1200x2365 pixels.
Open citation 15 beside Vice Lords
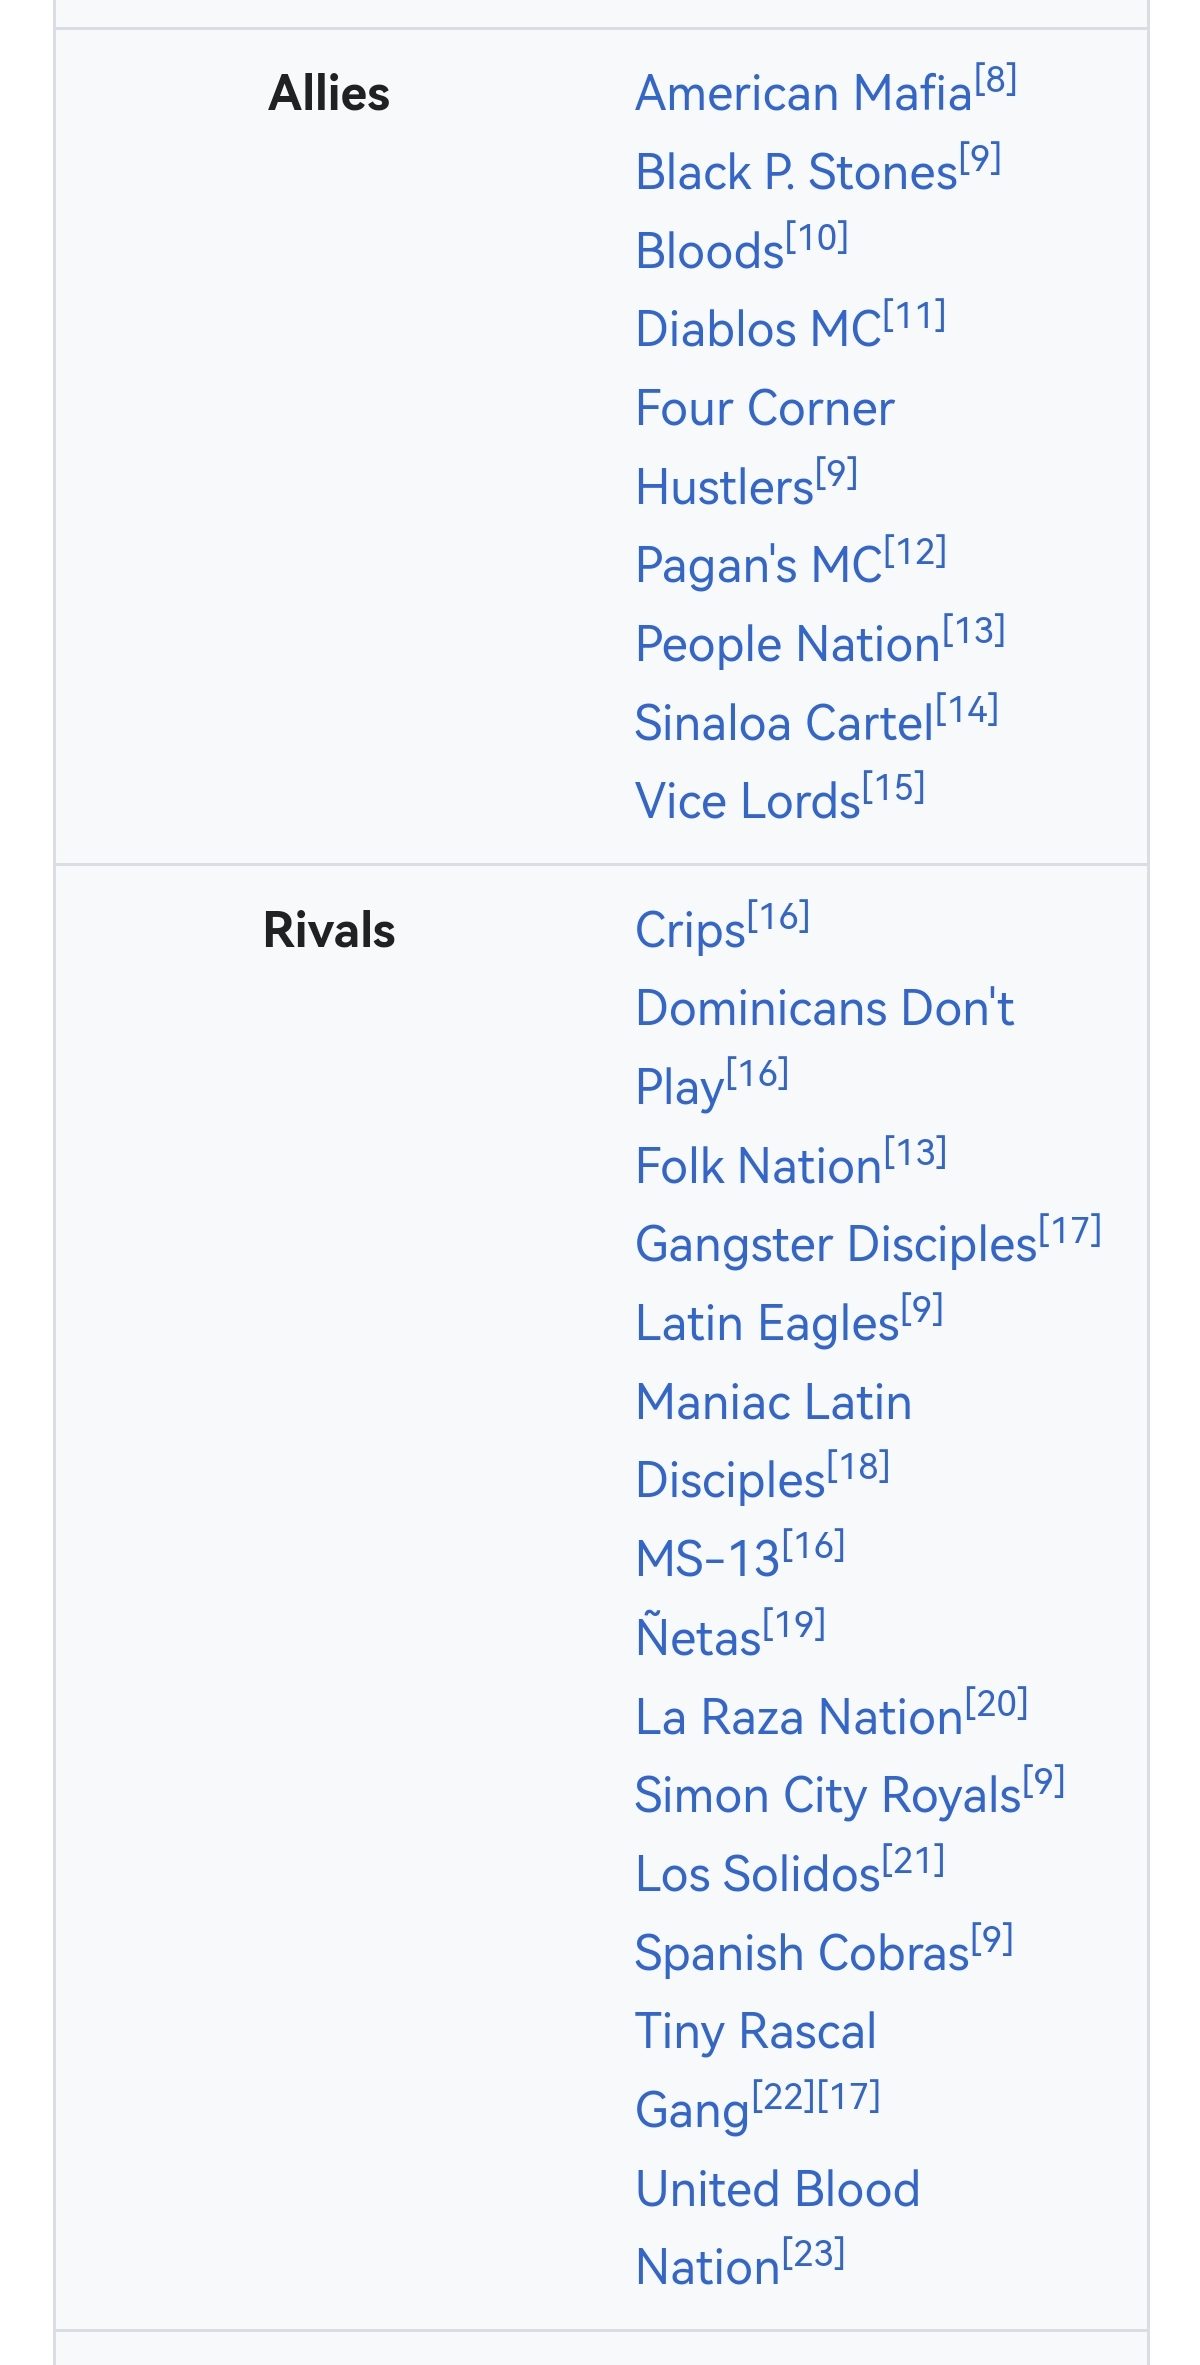894,788
